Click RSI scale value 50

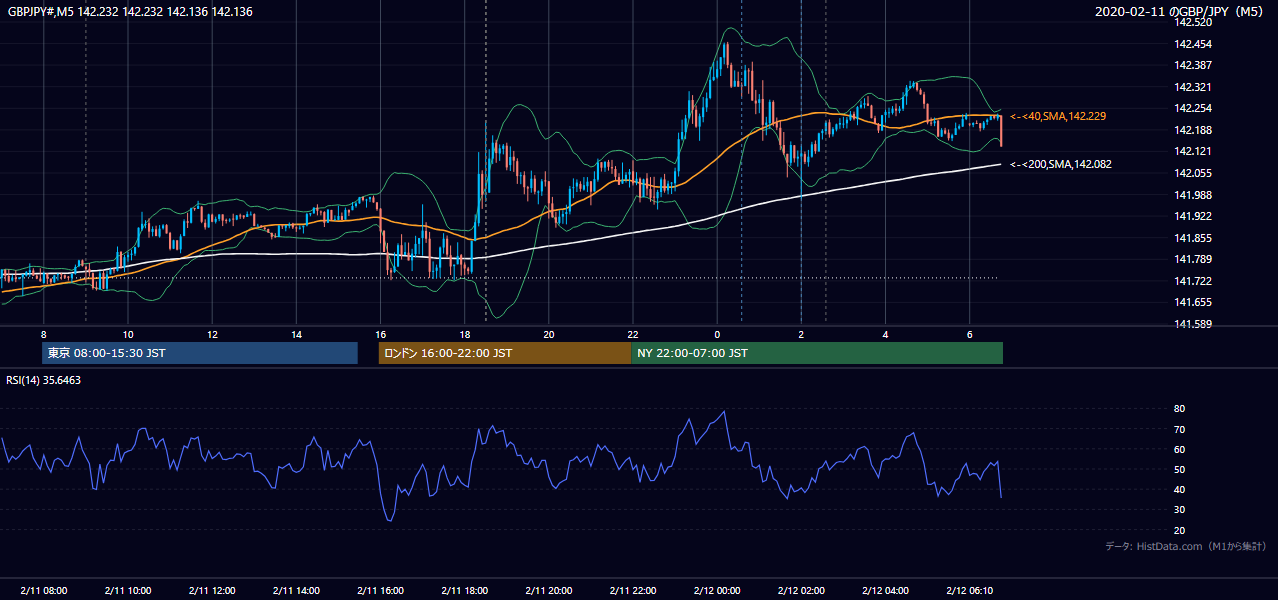tap(1179, 469)
